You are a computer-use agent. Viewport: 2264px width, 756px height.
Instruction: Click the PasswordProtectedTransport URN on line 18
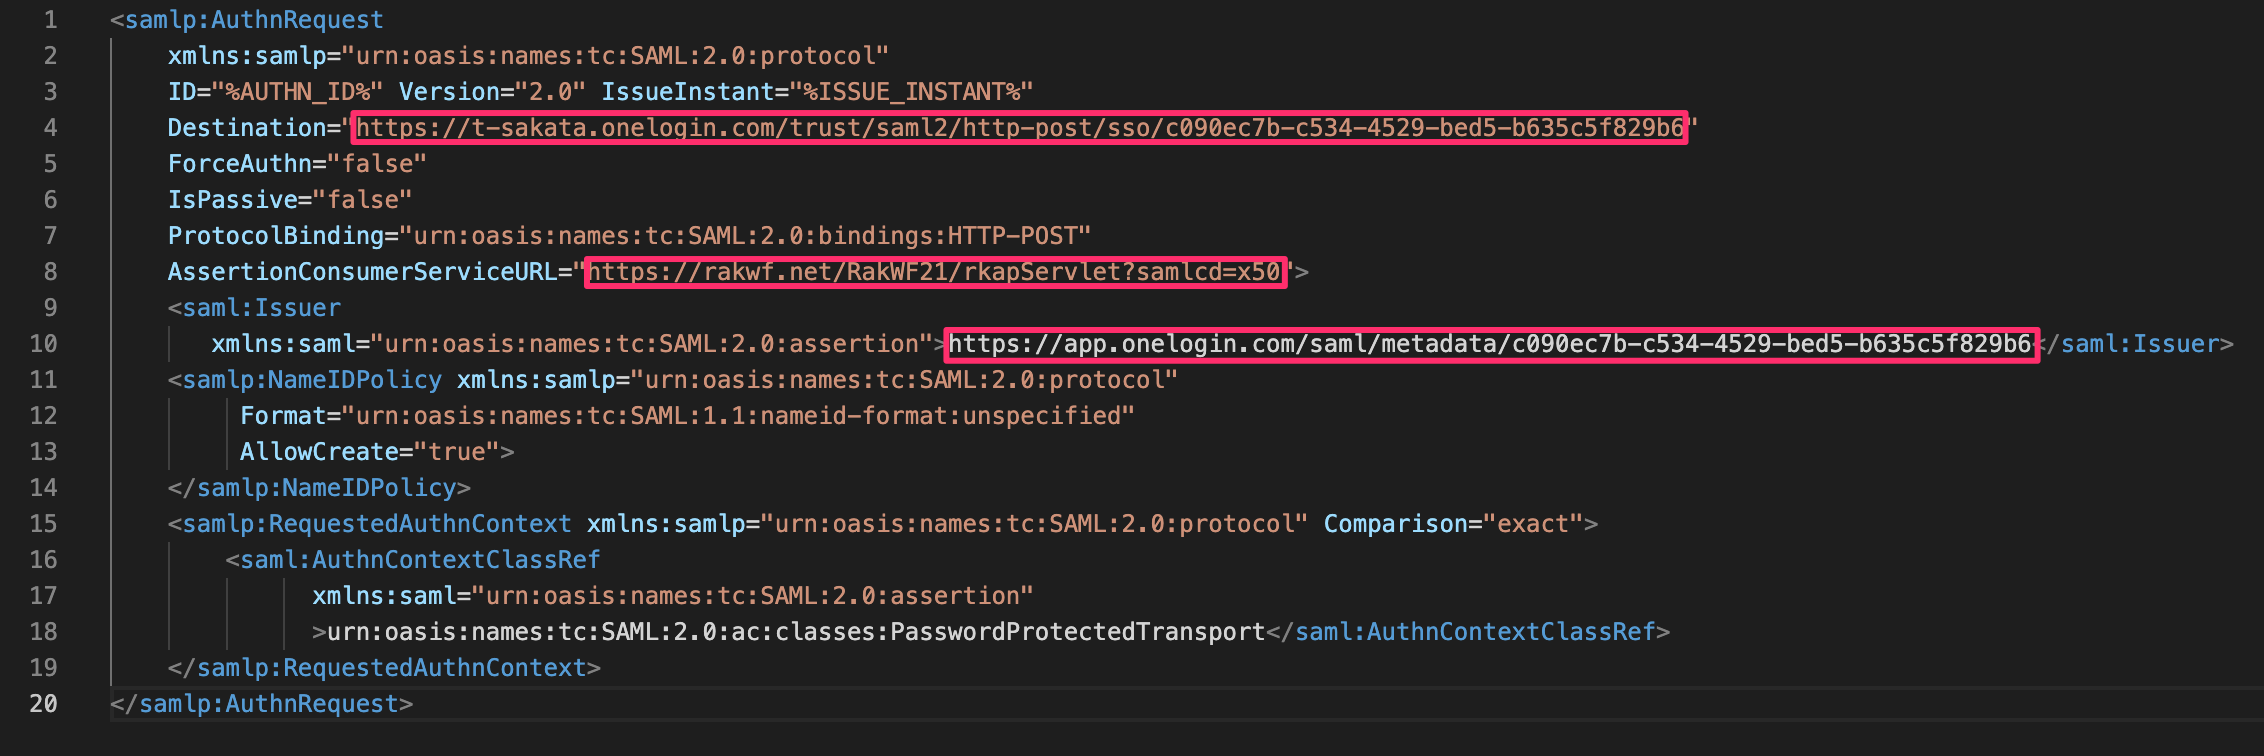click(x=797, y=632)
